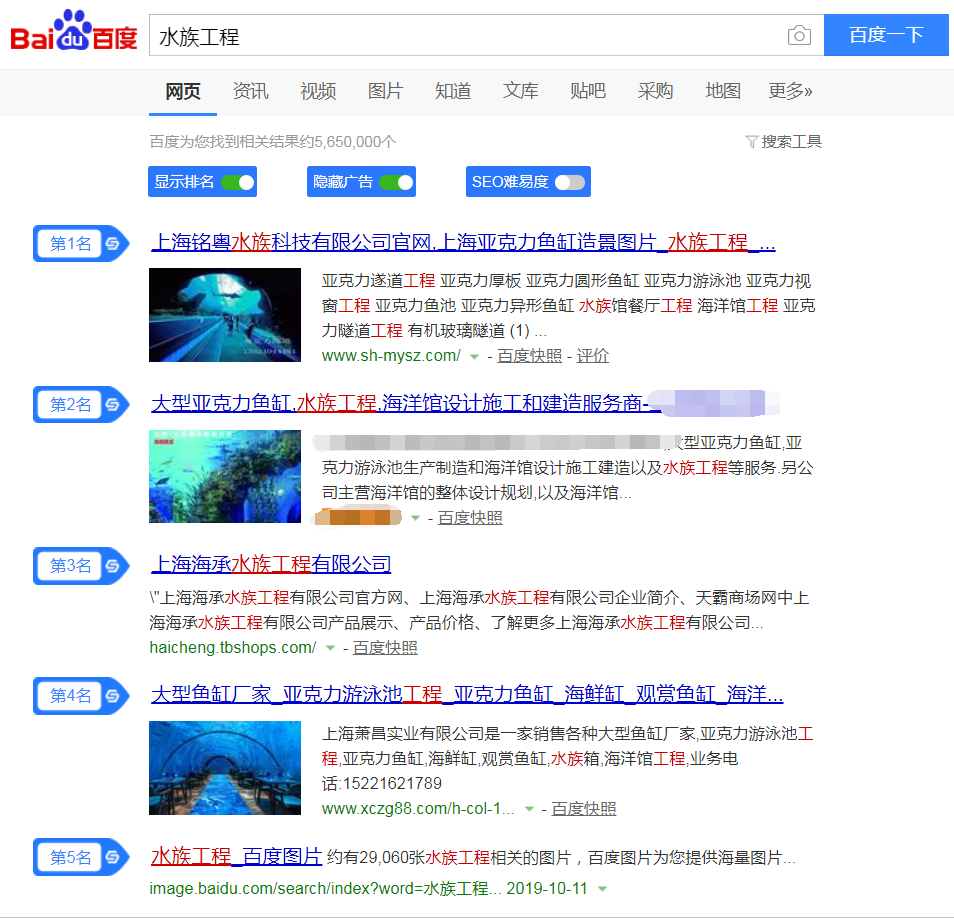The image size is (954, 921).
Task: Click the icon beside rank badge 第5名
Action: [x=113, y=857]
